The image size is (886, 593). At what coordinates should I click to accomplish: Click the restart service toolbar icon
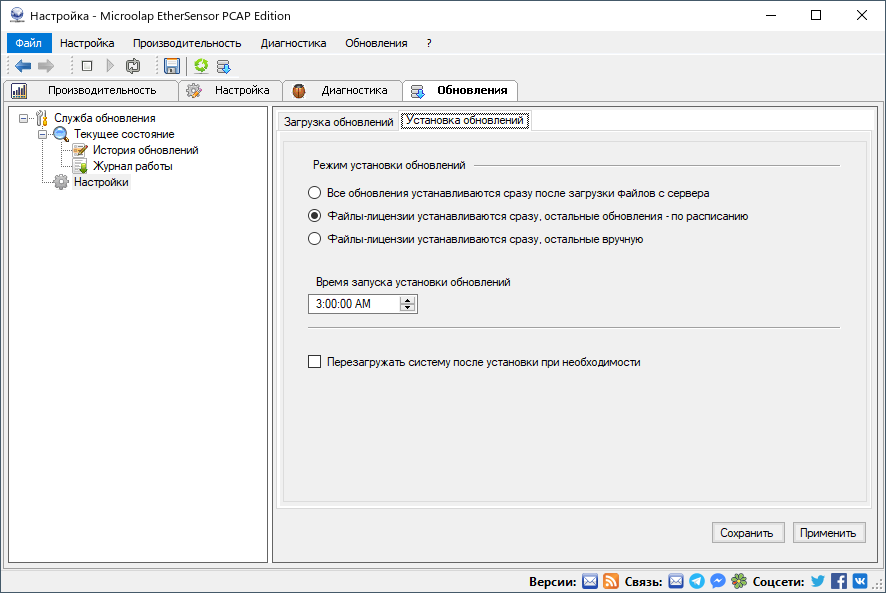pos(131,66)
